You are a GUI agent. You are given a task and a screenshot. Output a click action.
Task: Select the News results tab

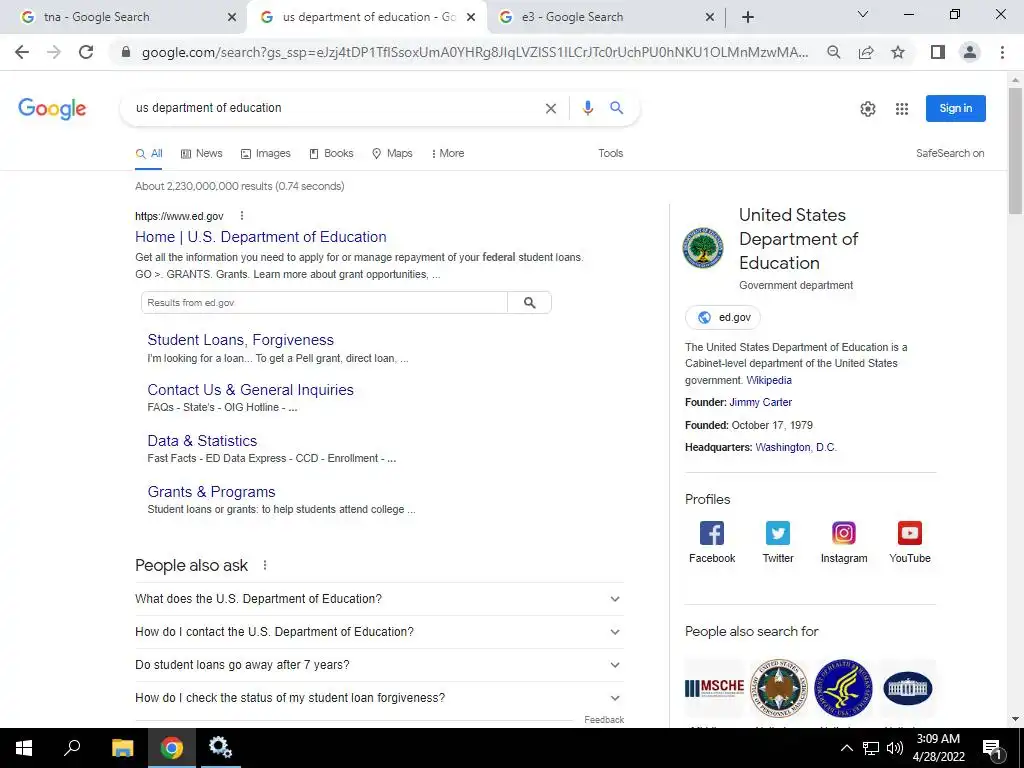pos(202,153)
